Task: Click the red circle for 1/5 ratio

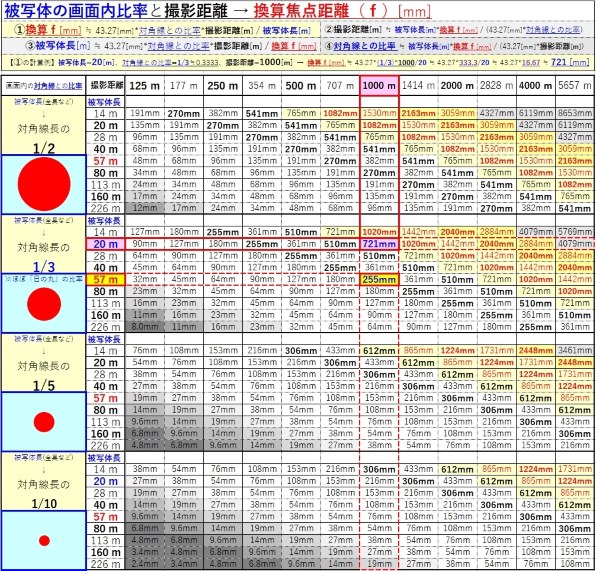Action: pyautogui.click(x=44, y=422)
